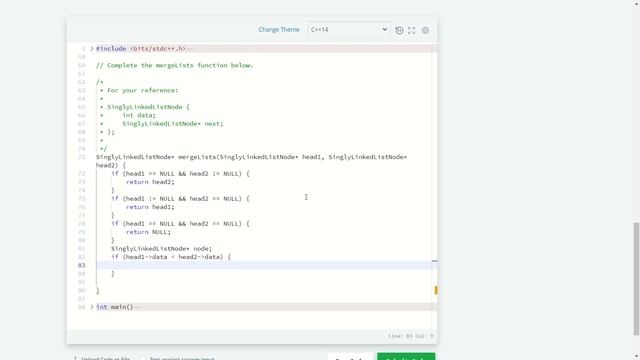Image resolution: width=640 pixels, height=360 pixels.
Task: Click the Change Theme link
Action: 279,29
